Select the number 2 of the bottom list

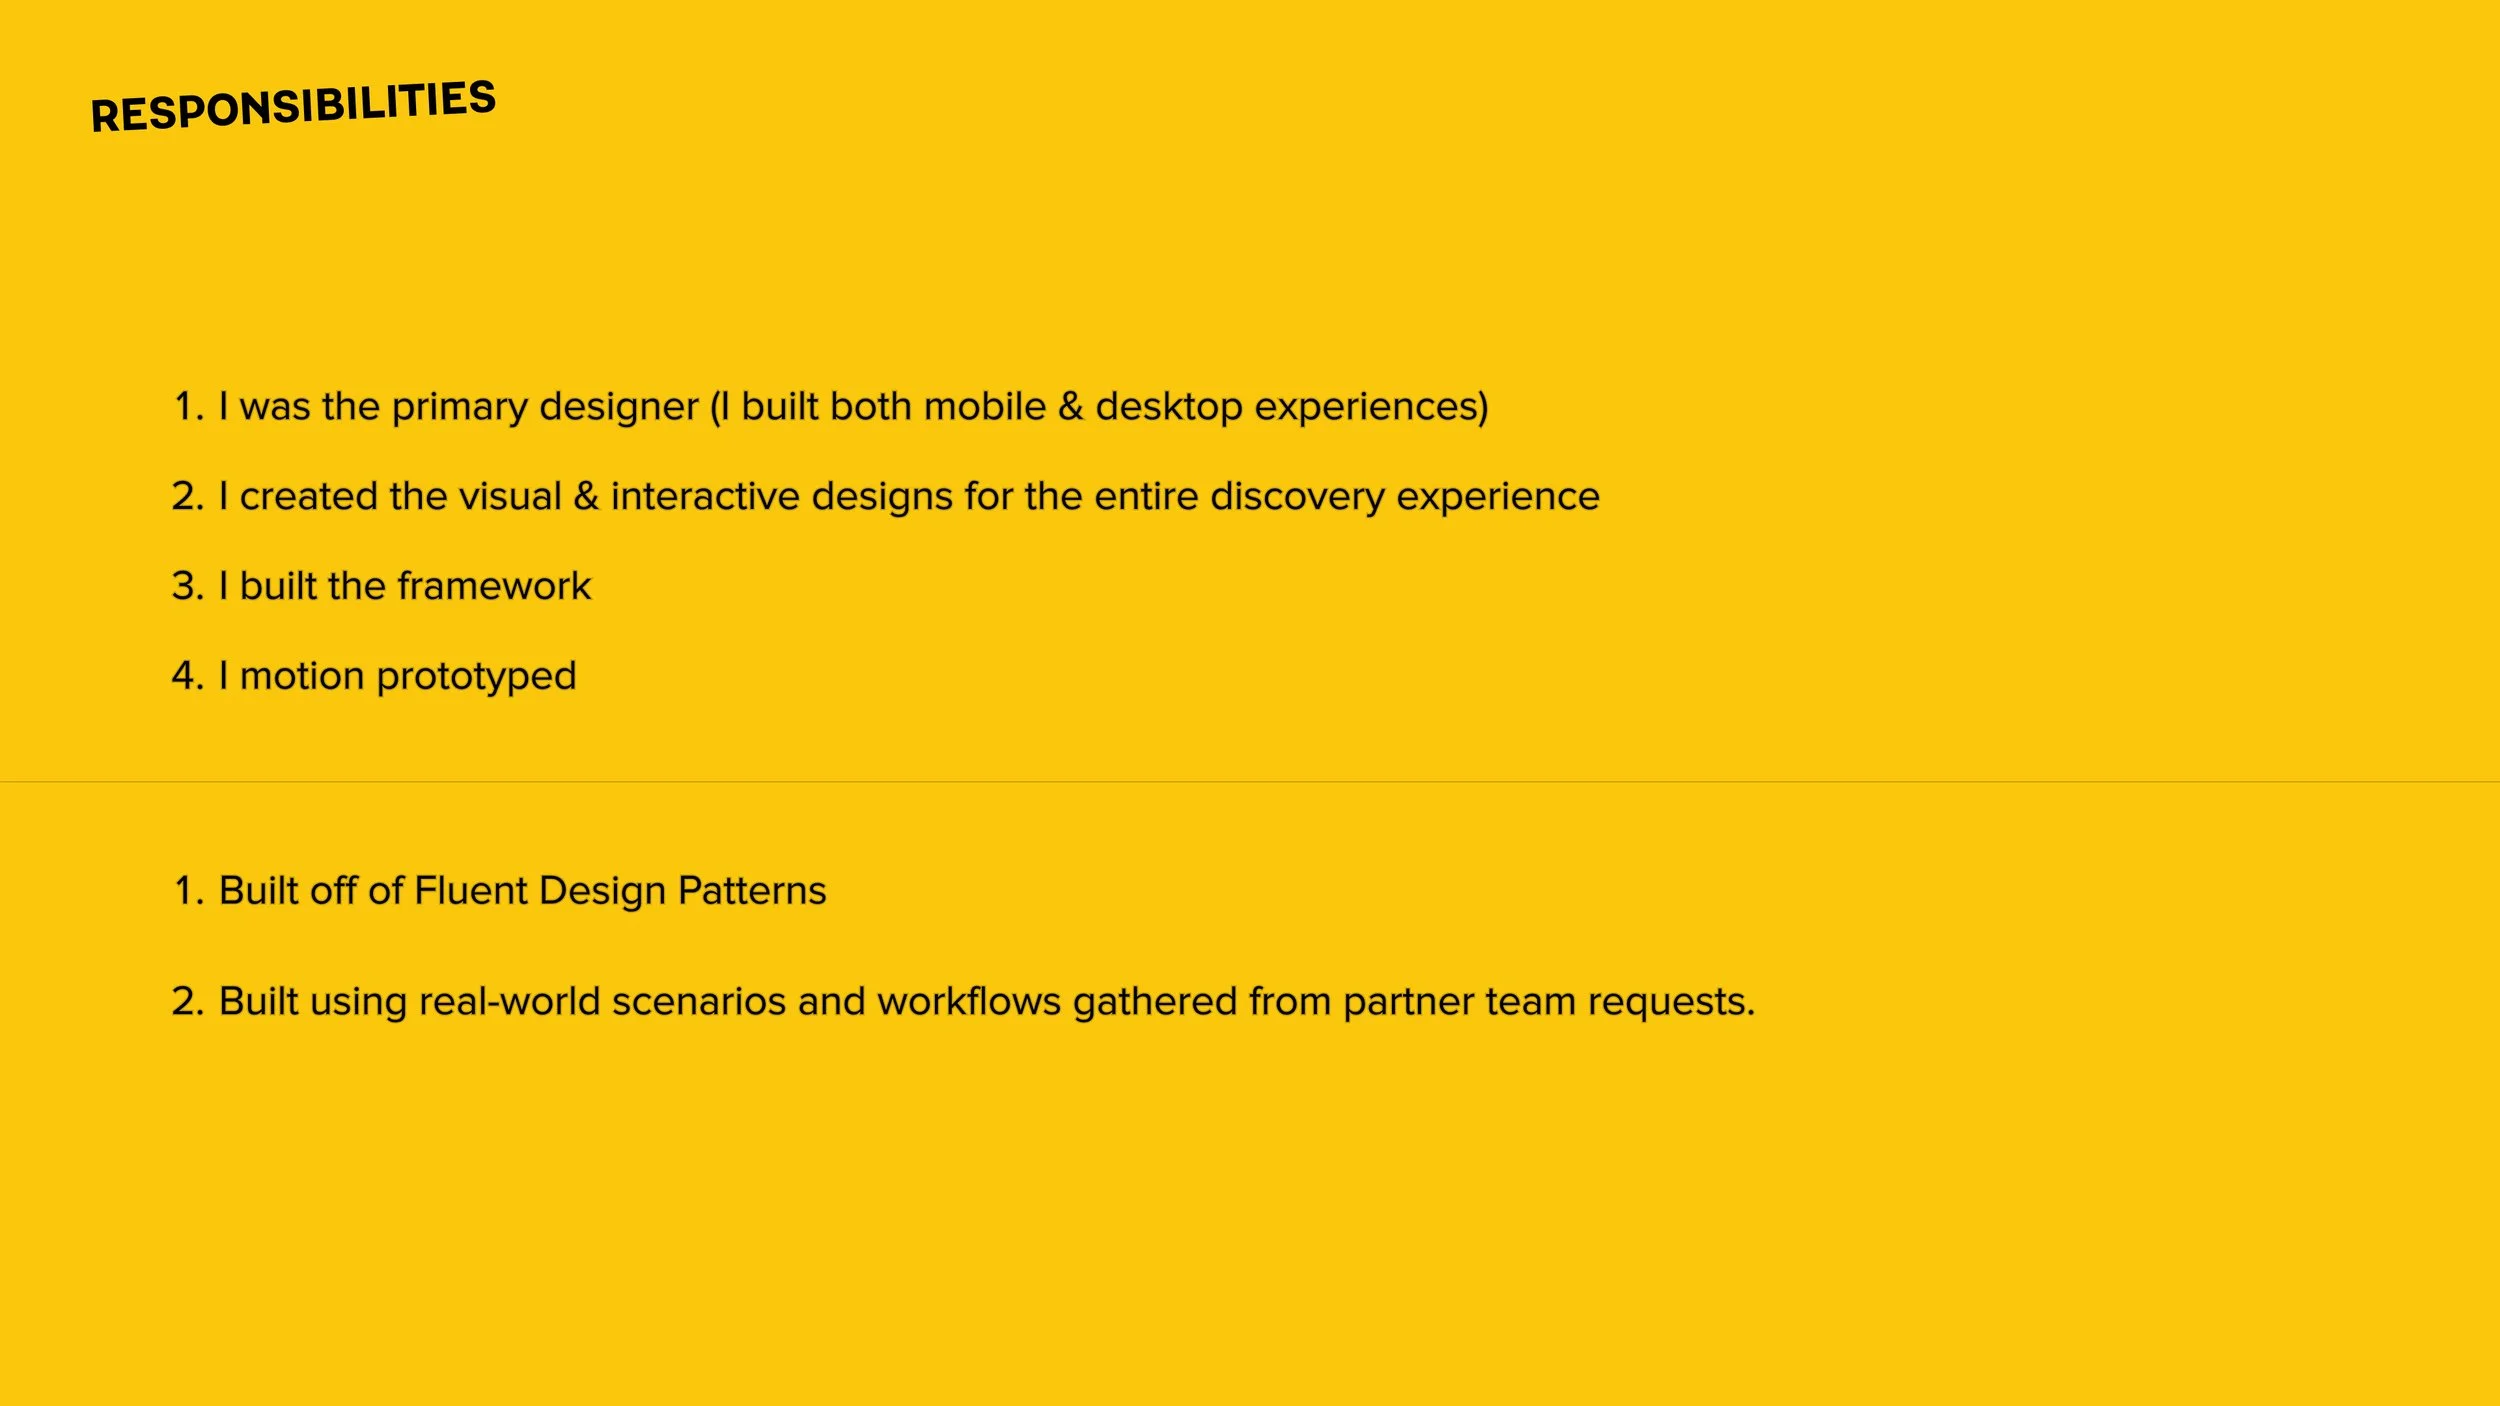(188, 1001)
